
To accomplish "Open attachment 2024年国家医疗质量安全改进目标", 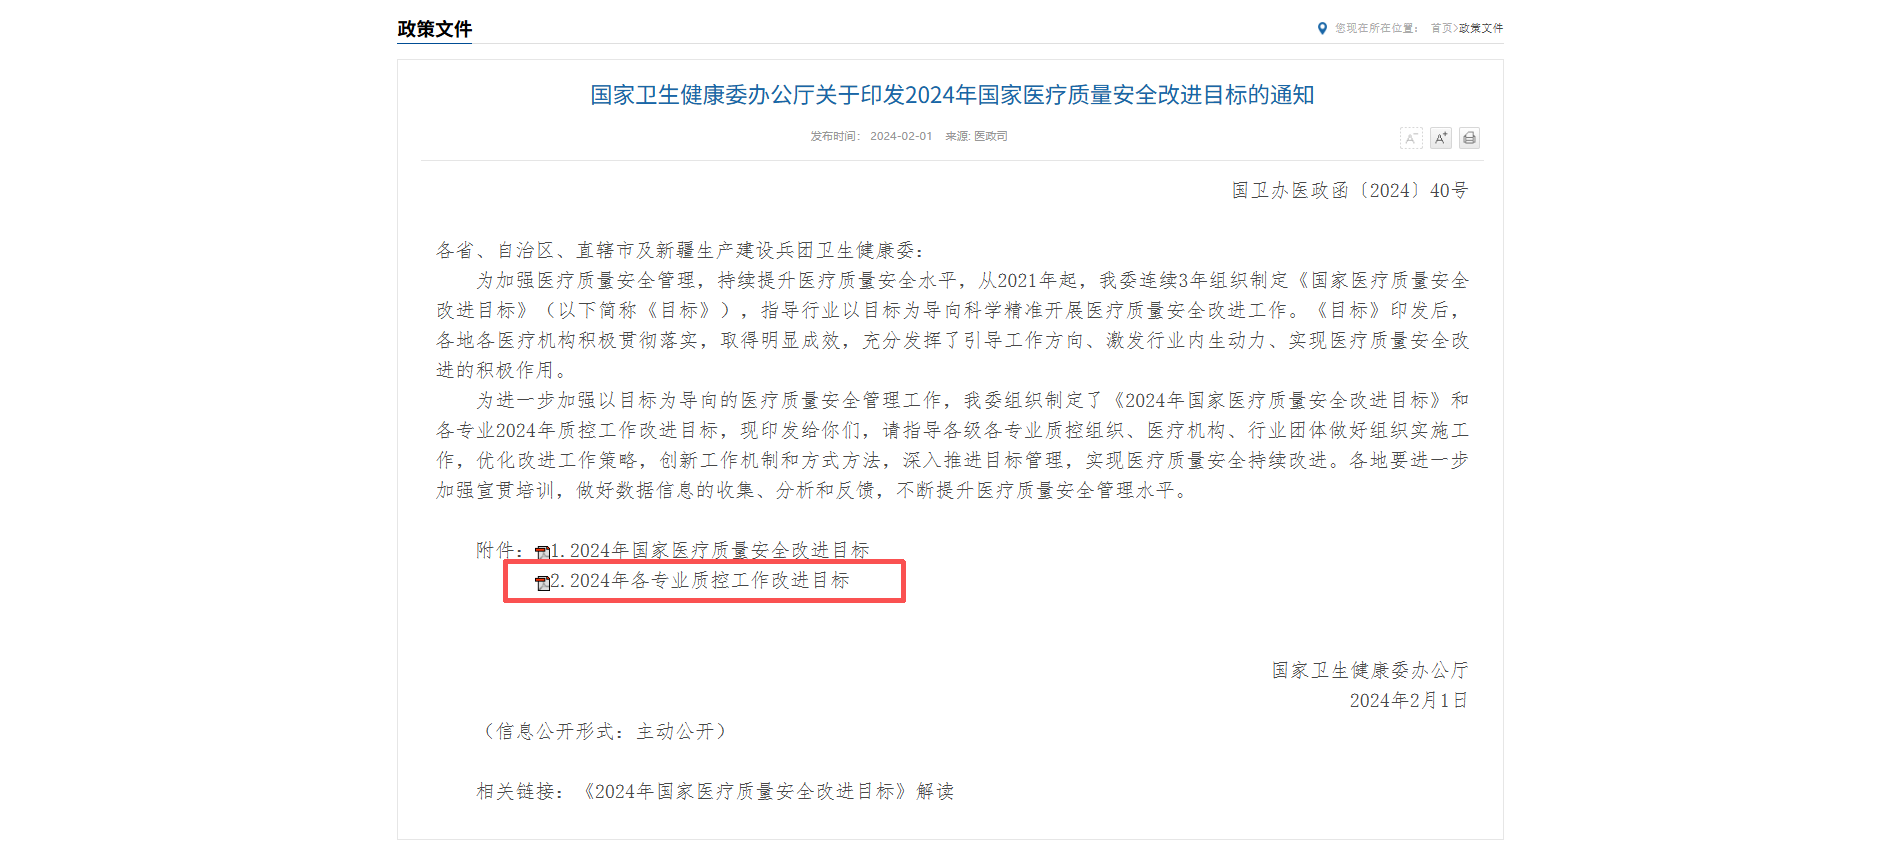I will click(x=710, y=550).
